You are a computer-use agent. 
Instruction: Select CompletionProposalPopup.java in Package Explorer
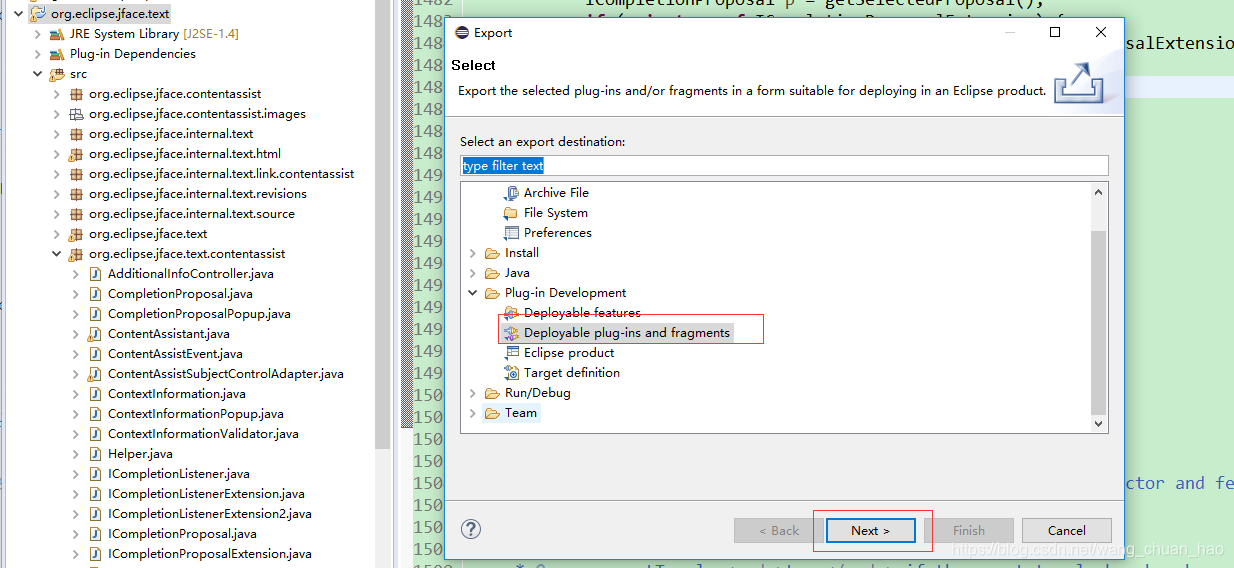click(x=199, y=314)
